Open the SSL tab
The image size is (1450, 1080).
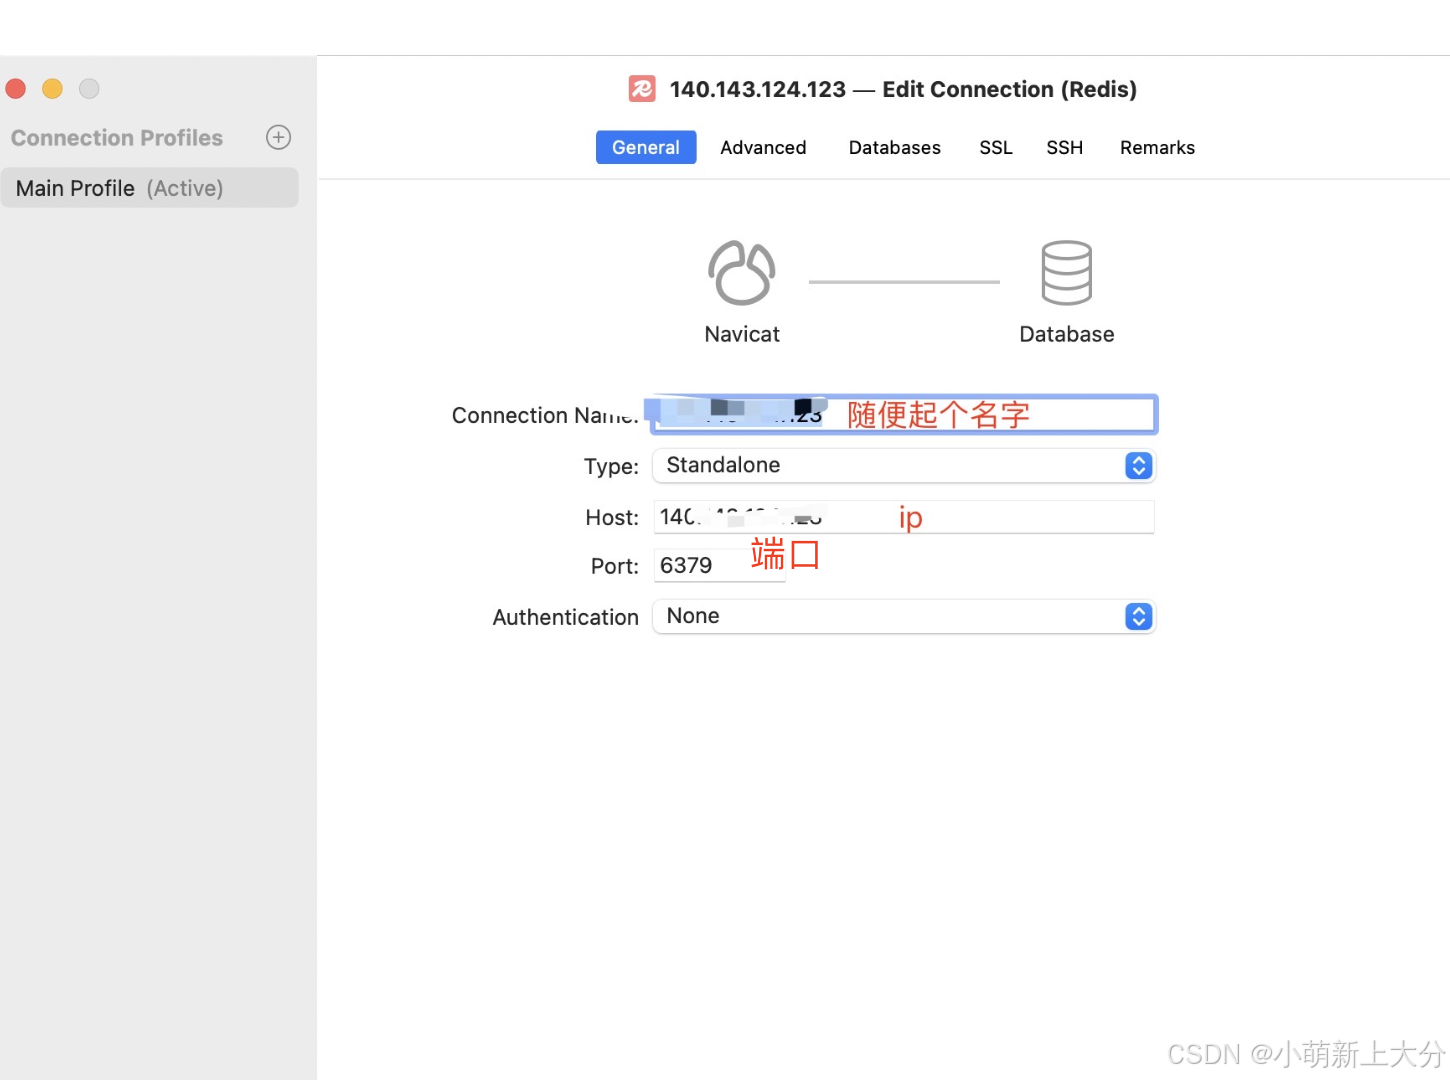[995, 147]
